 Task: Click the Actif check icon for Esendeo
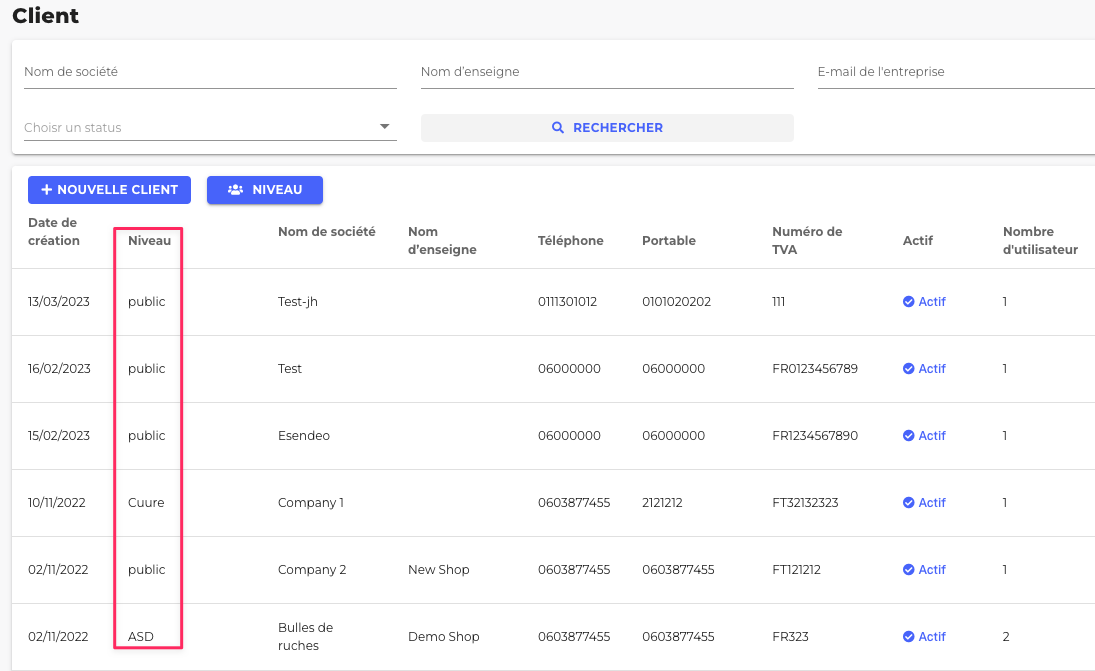(x=909, y=436)
